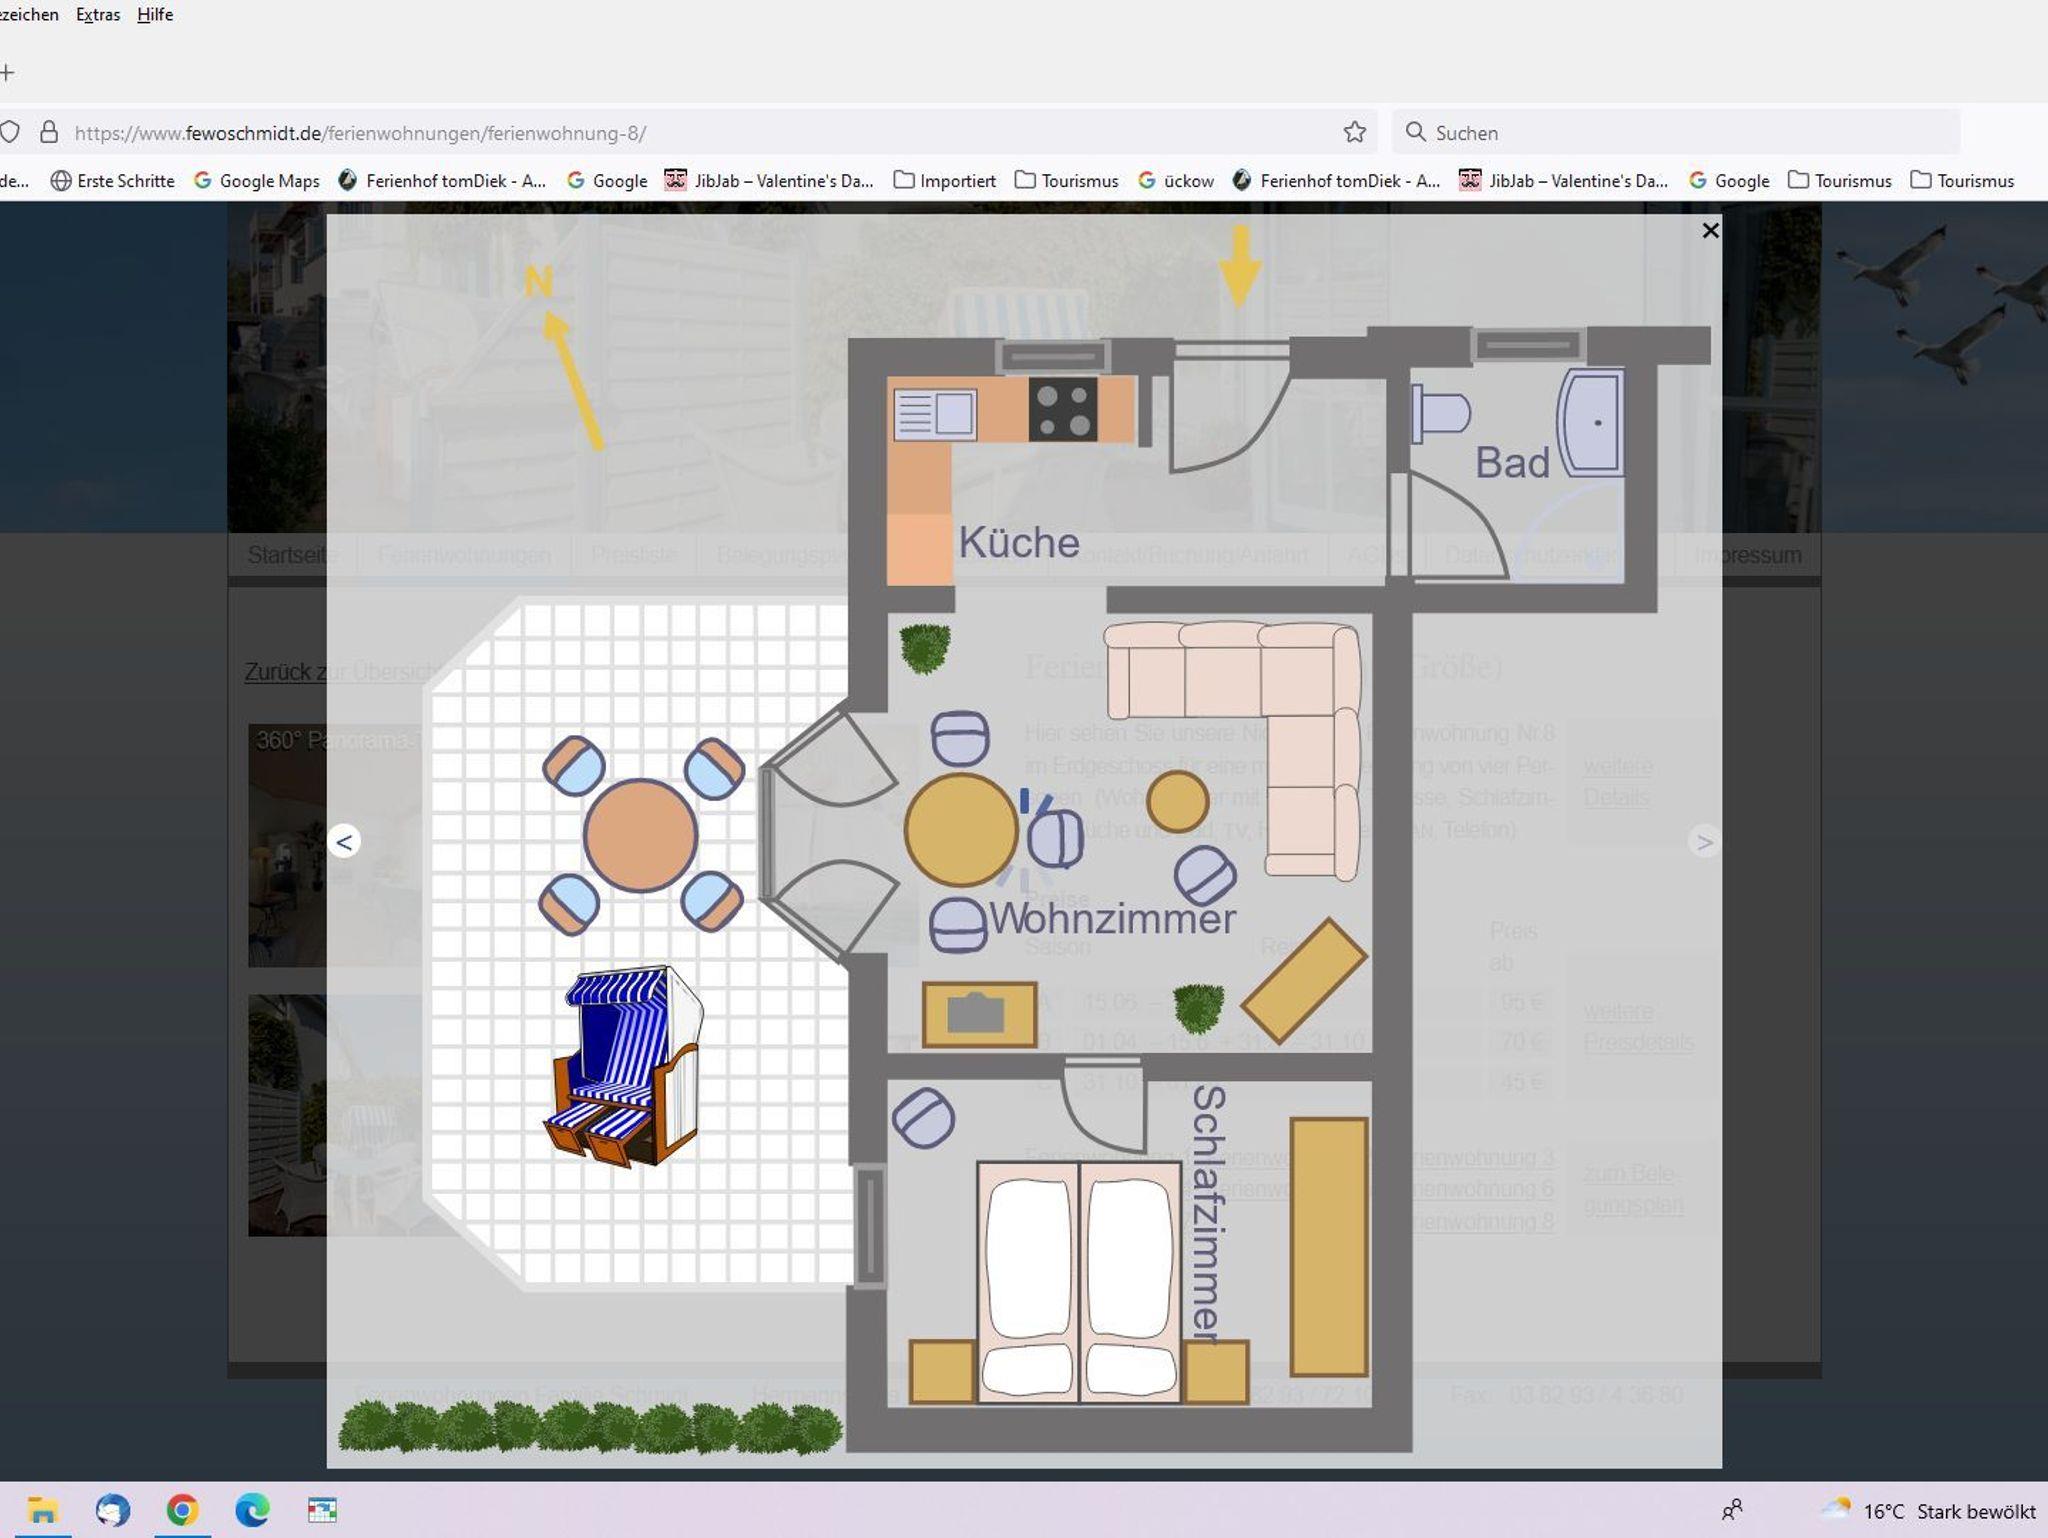Click the padlock site security icon
This screenshot has width=2048, height=1538.
(x=48, y=132)
